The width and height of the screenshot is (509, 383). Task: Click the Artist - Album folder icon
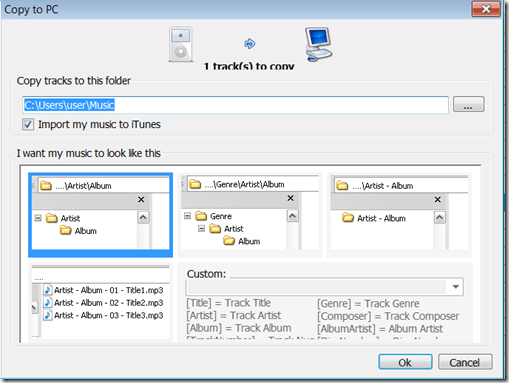coord(348,218)
